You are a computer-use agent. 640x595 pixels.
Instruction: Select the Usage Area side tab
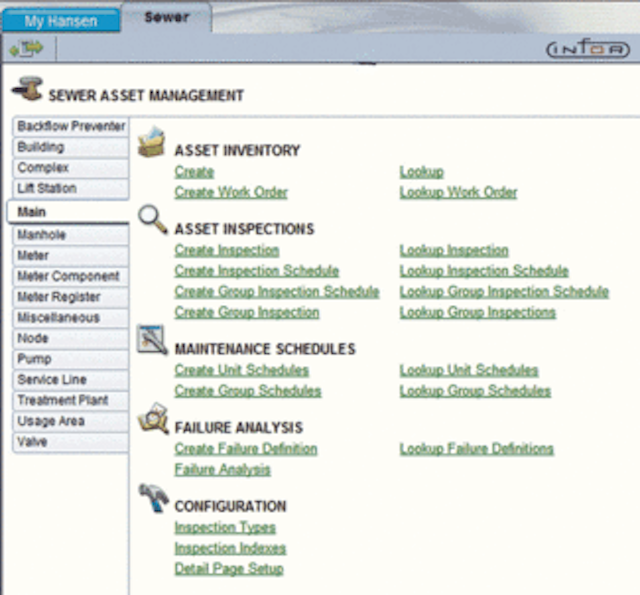tap(71, 421)
